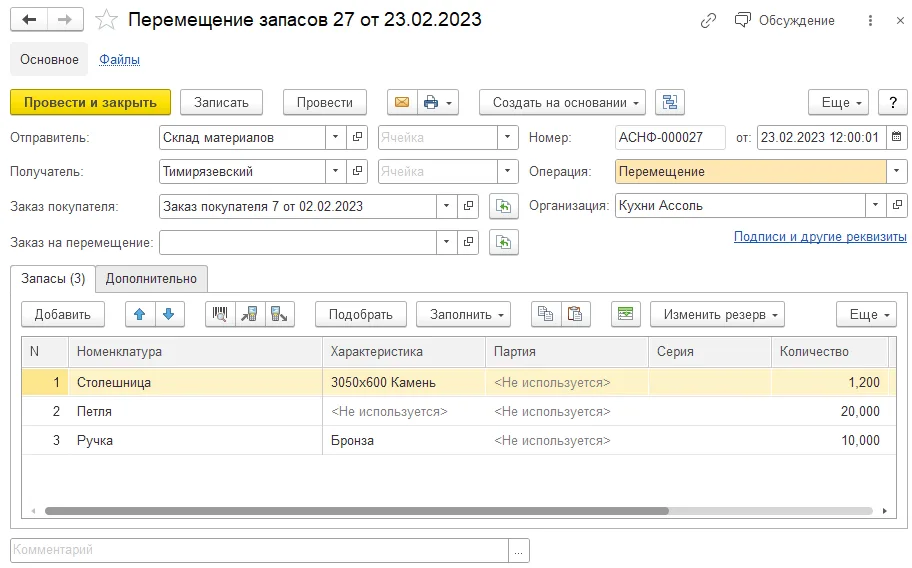Open the calendar date picker
The height and width of the screenshot is (568, 912).
(896, 137)
